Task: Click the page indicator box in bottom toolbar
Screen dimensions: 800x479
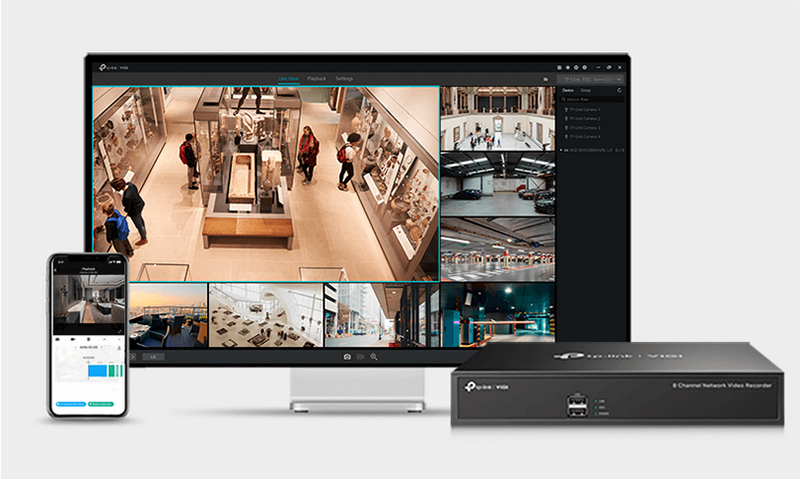Action: click(153, 357)
